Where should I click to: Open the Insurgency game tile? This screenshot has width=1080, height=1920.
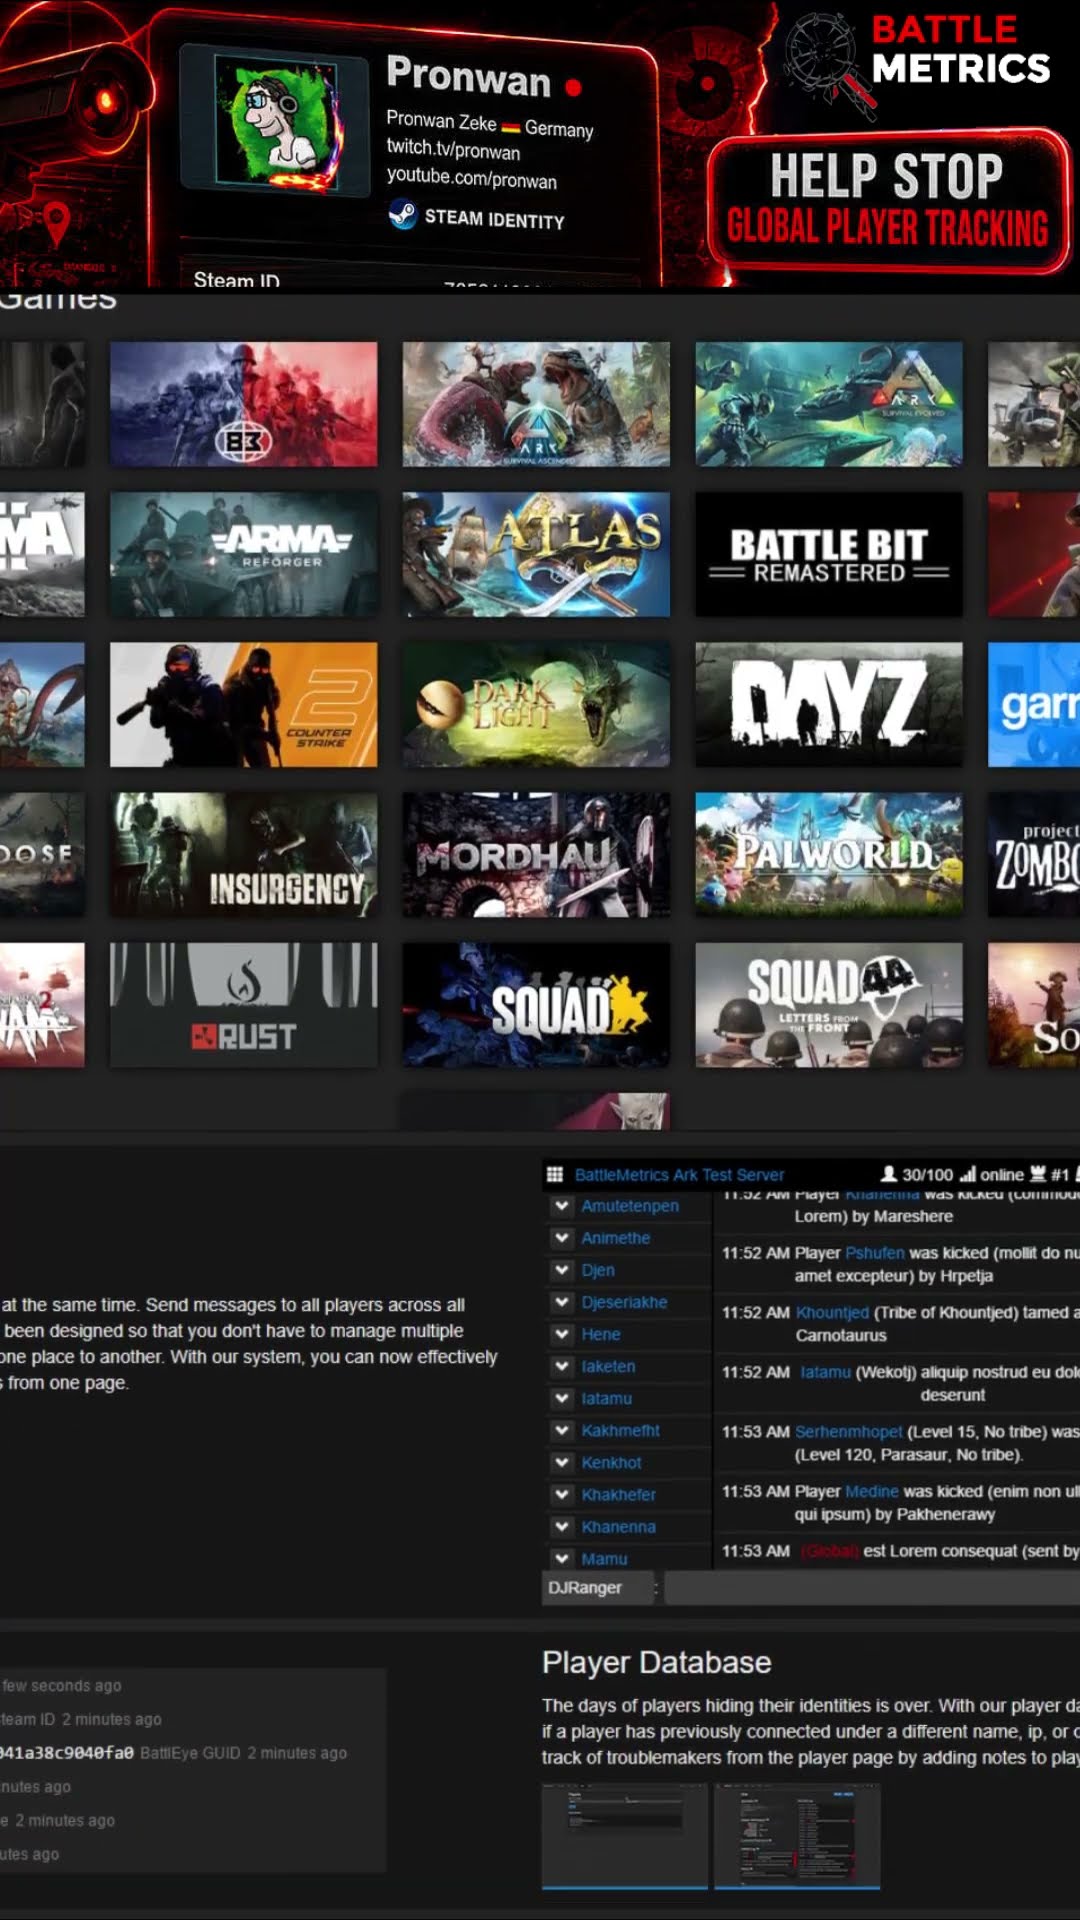244,855
